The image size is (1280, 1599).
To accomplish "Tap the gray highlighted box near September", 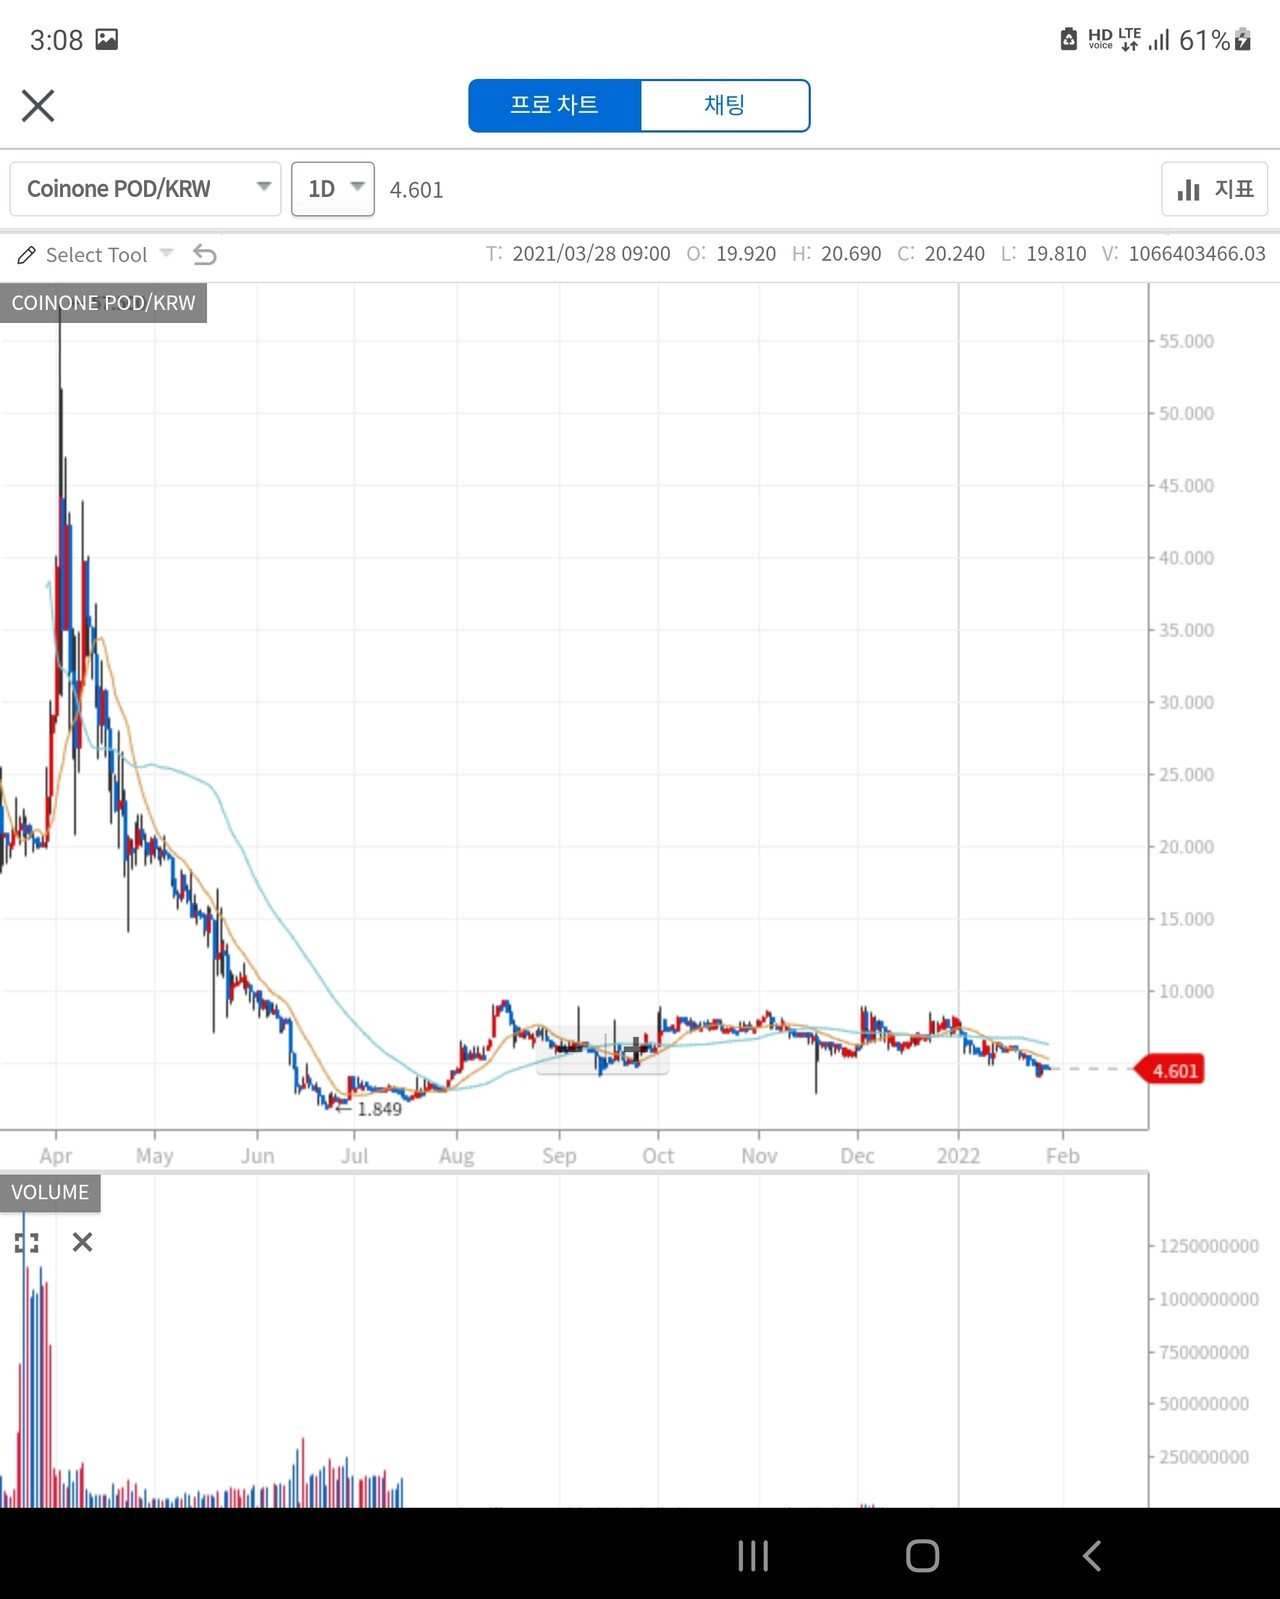I will tap(602, 1050).
